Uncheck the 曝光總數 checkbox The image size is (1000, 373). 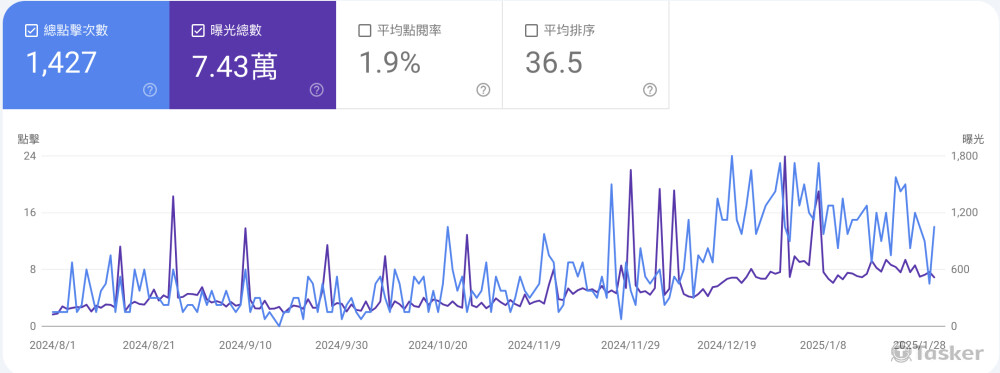point(198,31)
